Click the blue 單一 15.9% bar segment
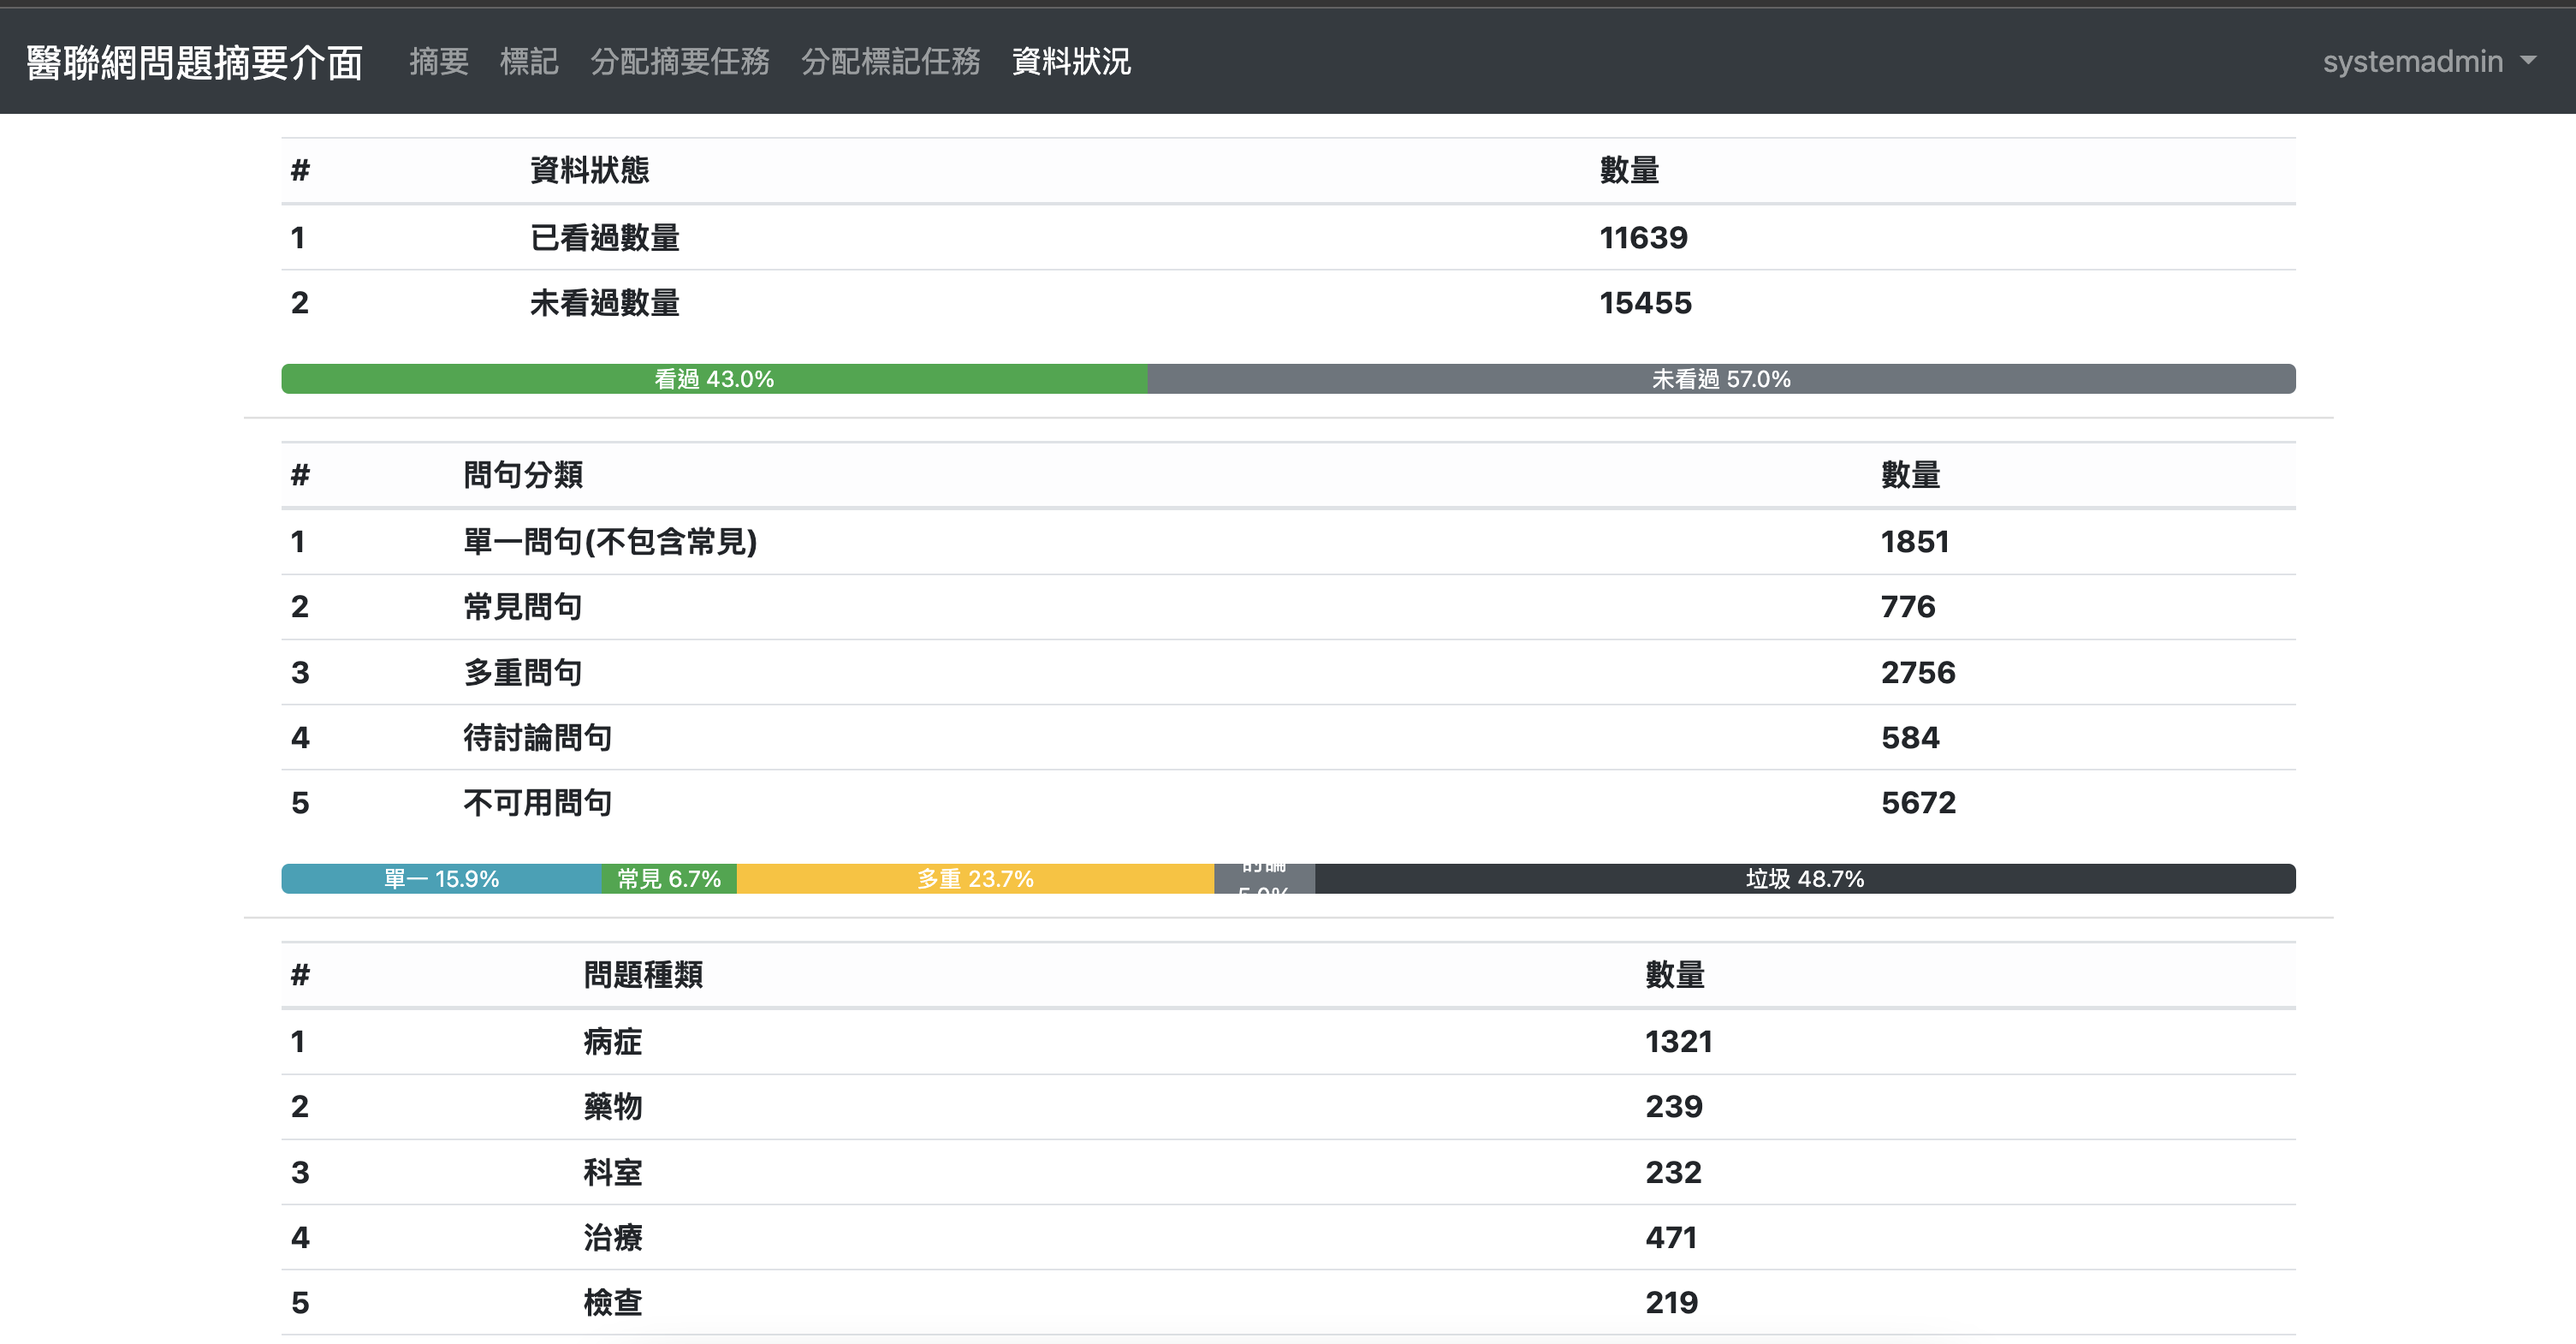This screenshot has height=1344, width=2576. pos(441,879)
